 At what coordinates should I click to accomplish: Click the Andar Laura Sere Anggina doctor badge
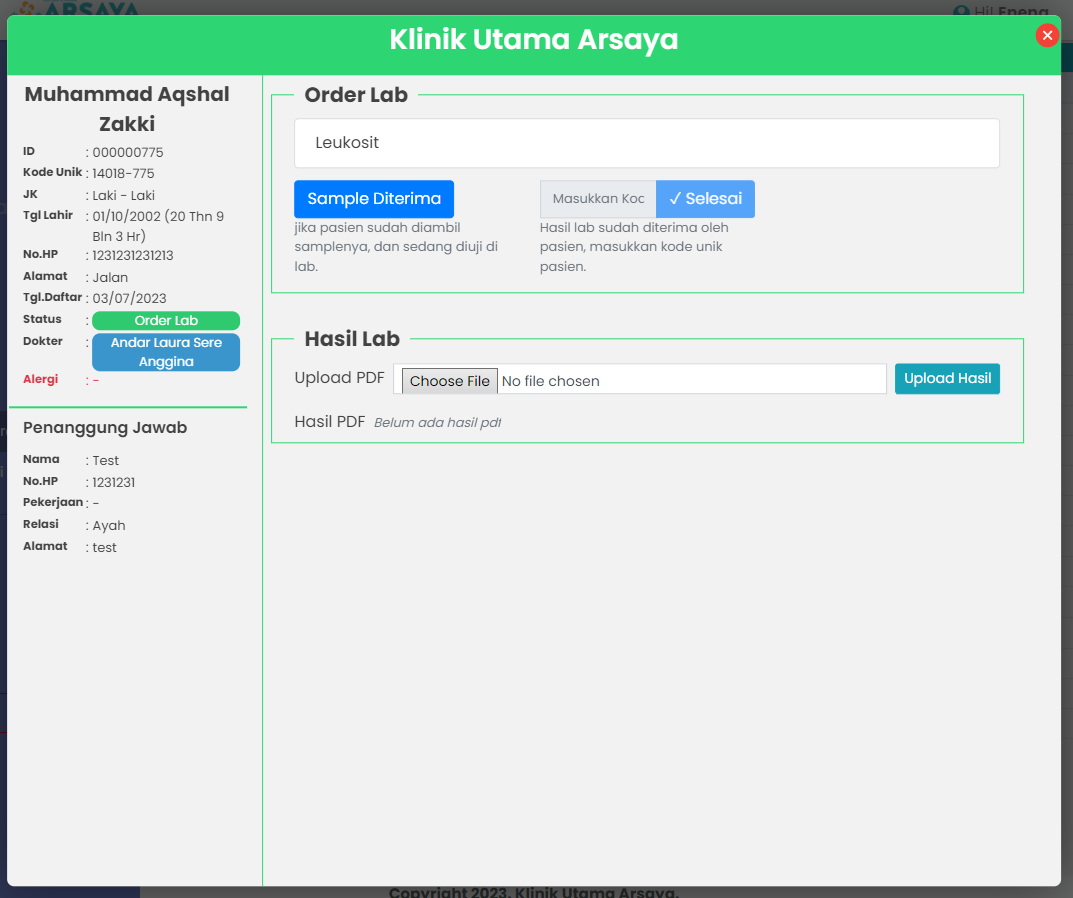(166, 352)
